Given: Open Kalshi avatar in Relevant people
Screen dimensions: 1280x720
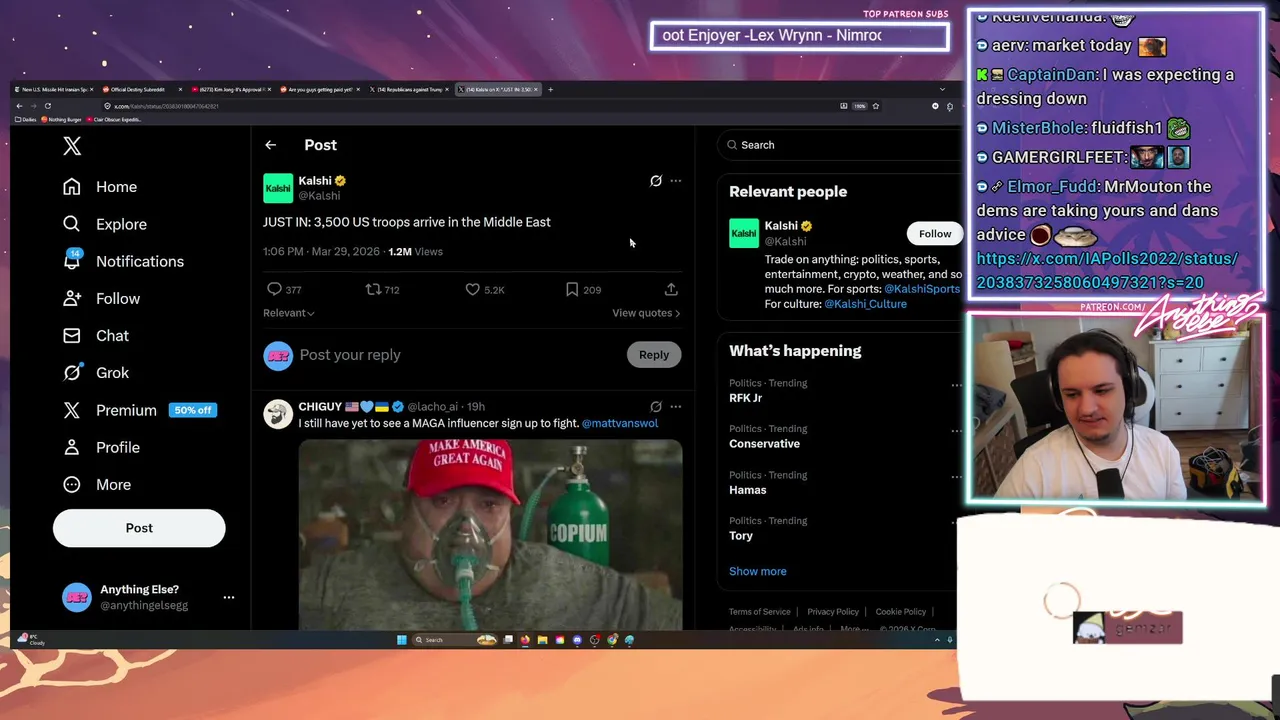Looking at the screenshot, I should click(744, 233).
